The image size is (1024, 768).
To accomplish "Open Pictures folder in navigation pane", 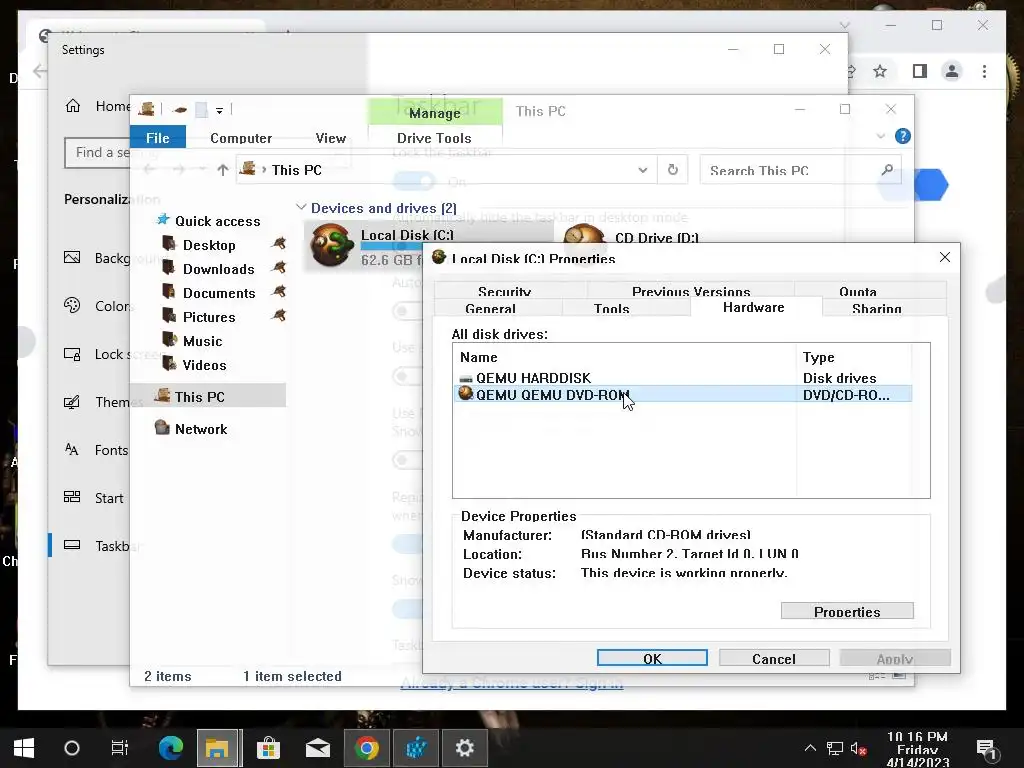I will tap(209, 317).
